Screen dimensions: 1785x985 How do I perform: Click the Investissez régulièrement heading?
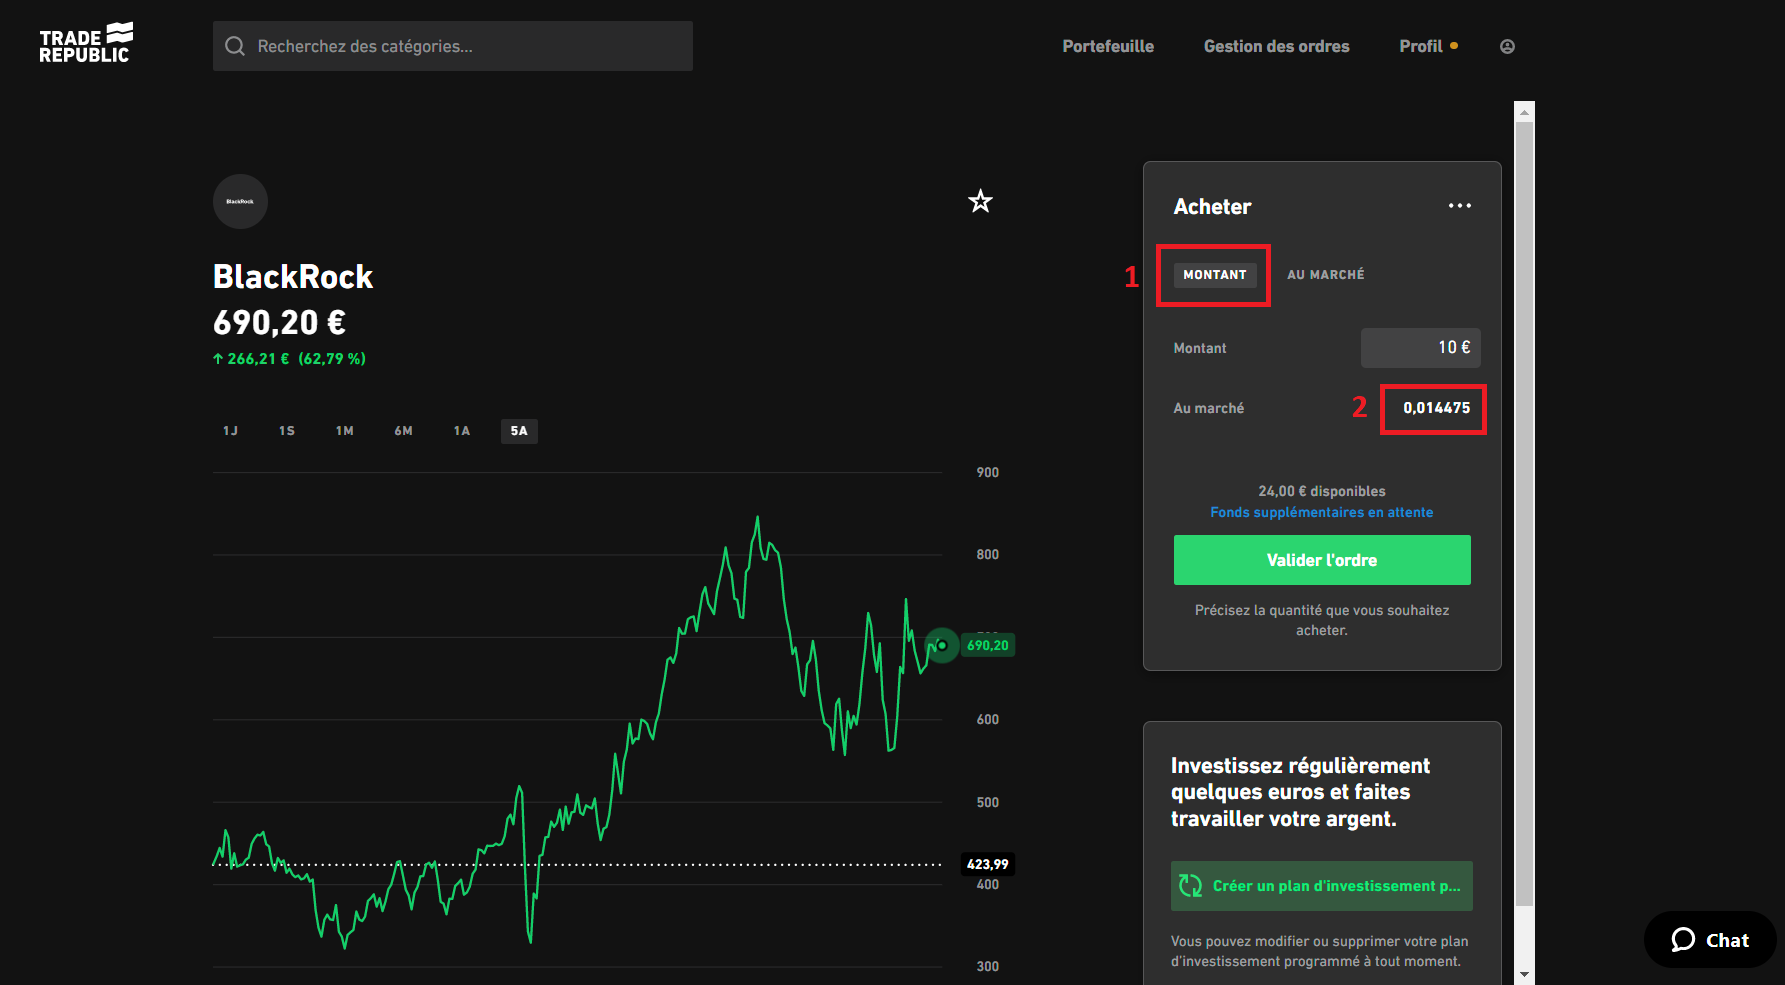[x=1300, y=792]
